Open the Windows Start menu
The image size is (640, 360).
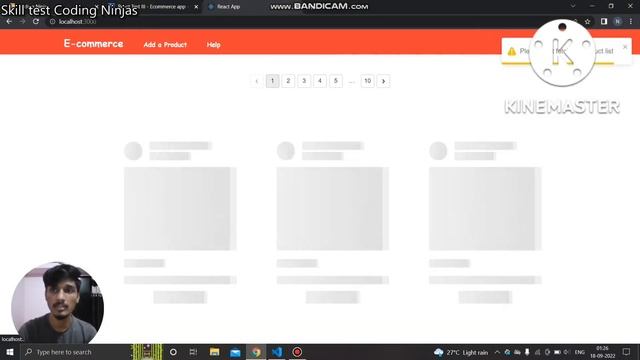click(10, 352)
